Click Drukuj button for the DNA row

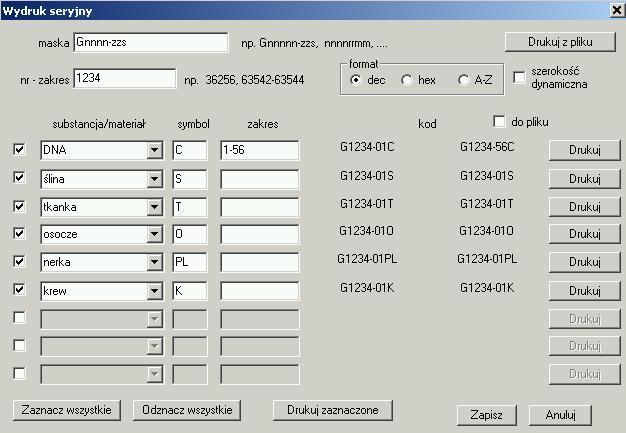point(584,150)
